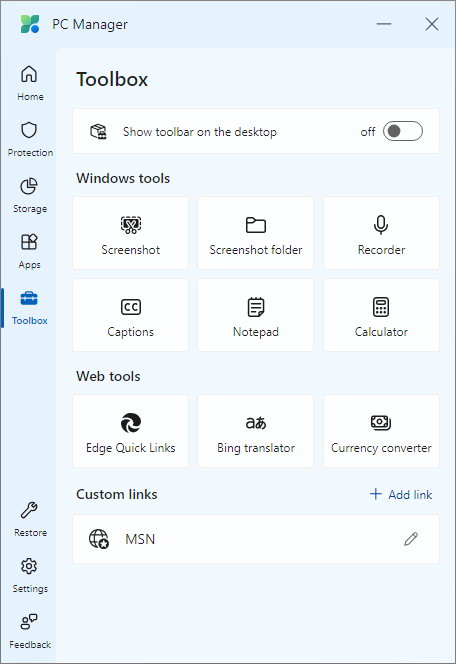This screenshot has width=456, height=664.
Task: Click the Show toolbar on the desktop label
Action: tap(200, 132)
